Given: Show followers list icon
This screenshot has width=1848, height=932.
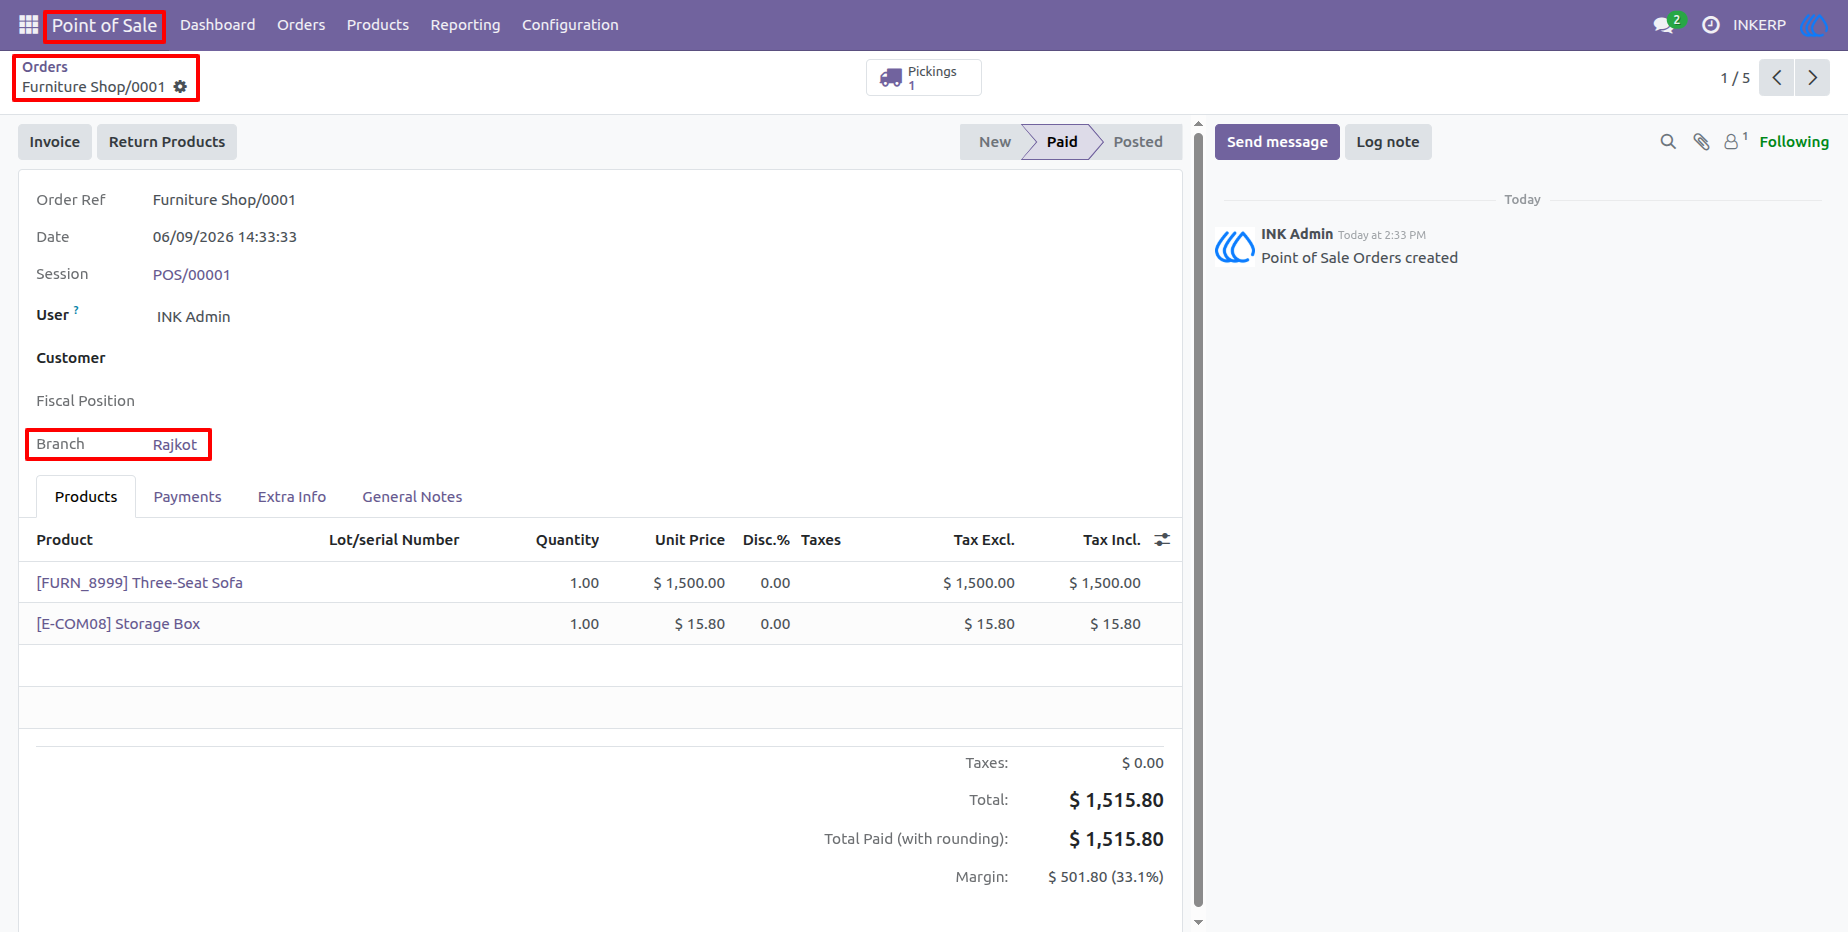Looking at the screenshot, I should click(1734, 142).
